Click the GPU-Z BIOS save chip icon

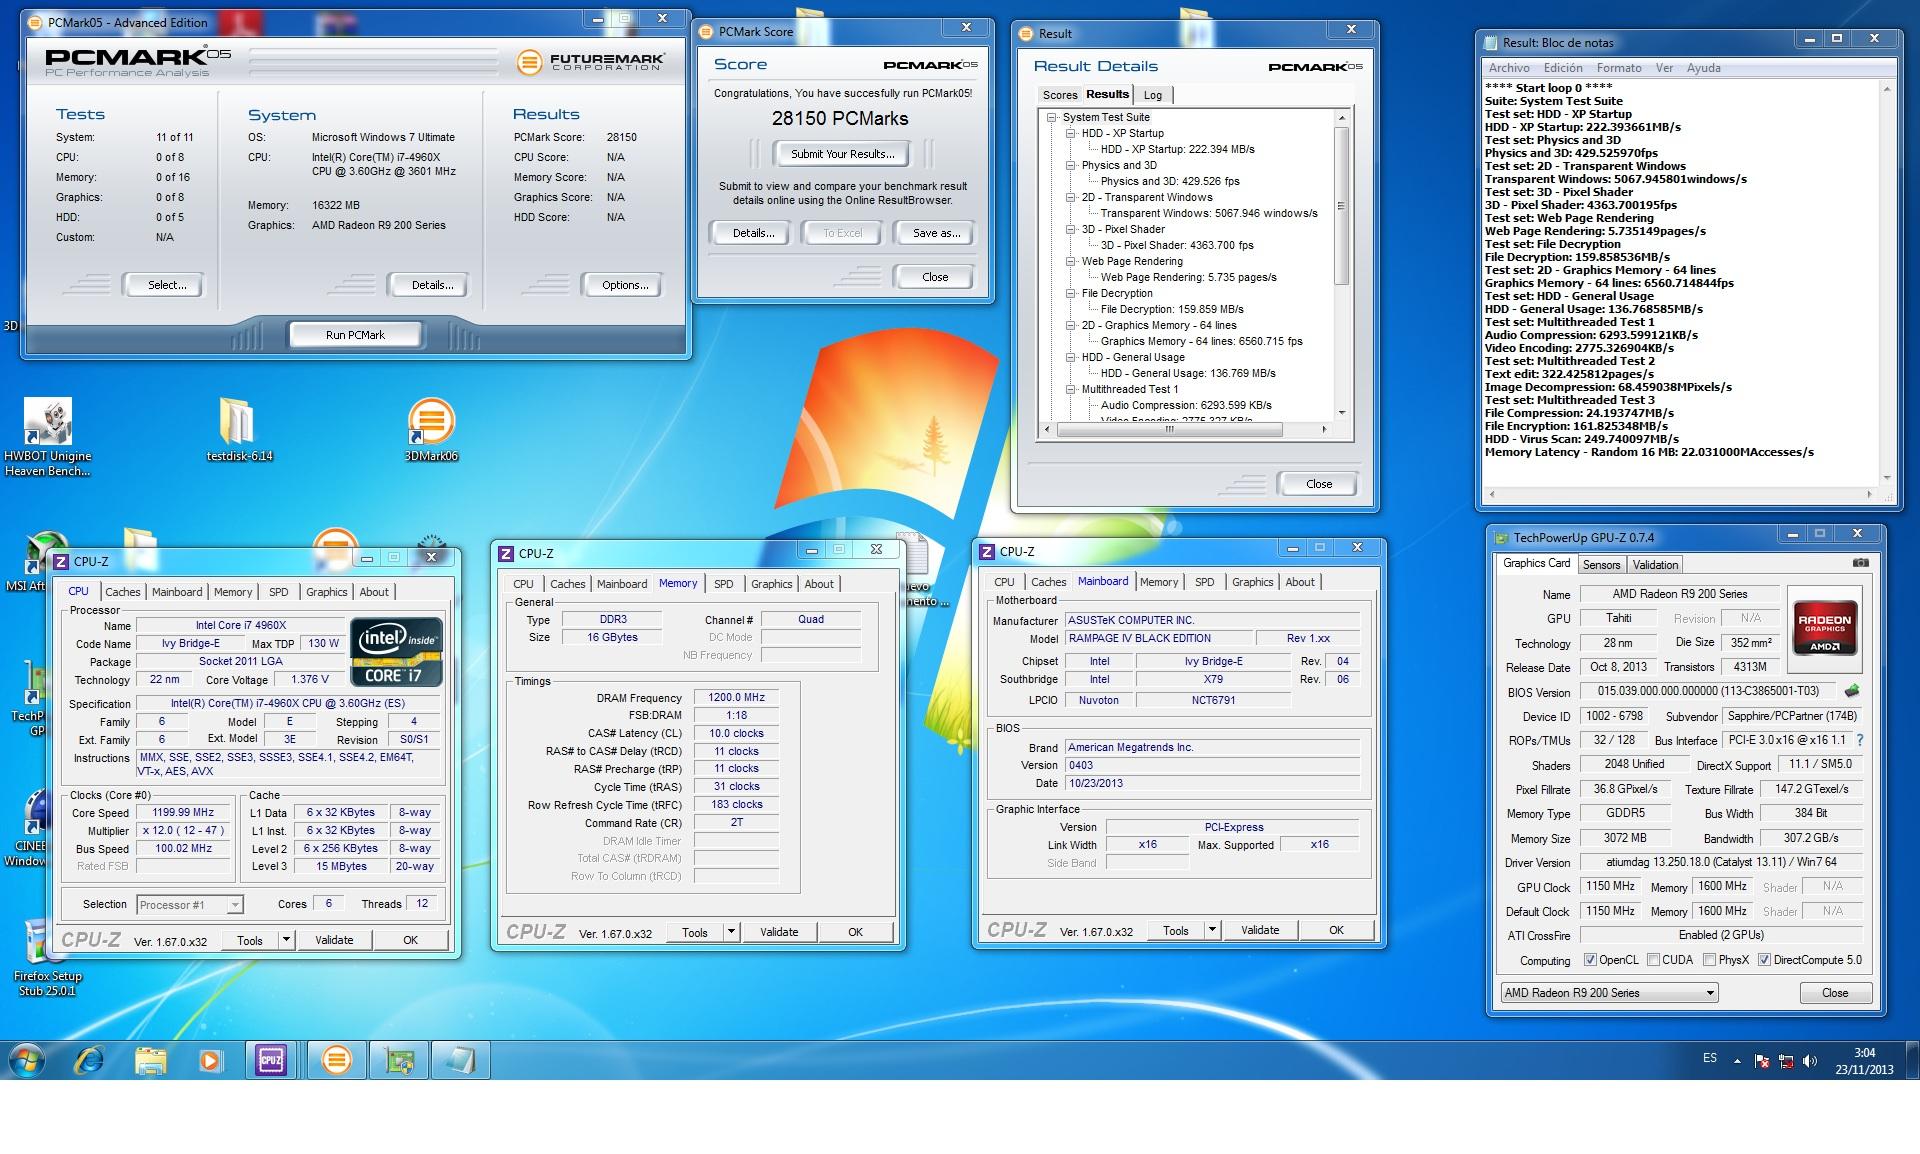1852,690
